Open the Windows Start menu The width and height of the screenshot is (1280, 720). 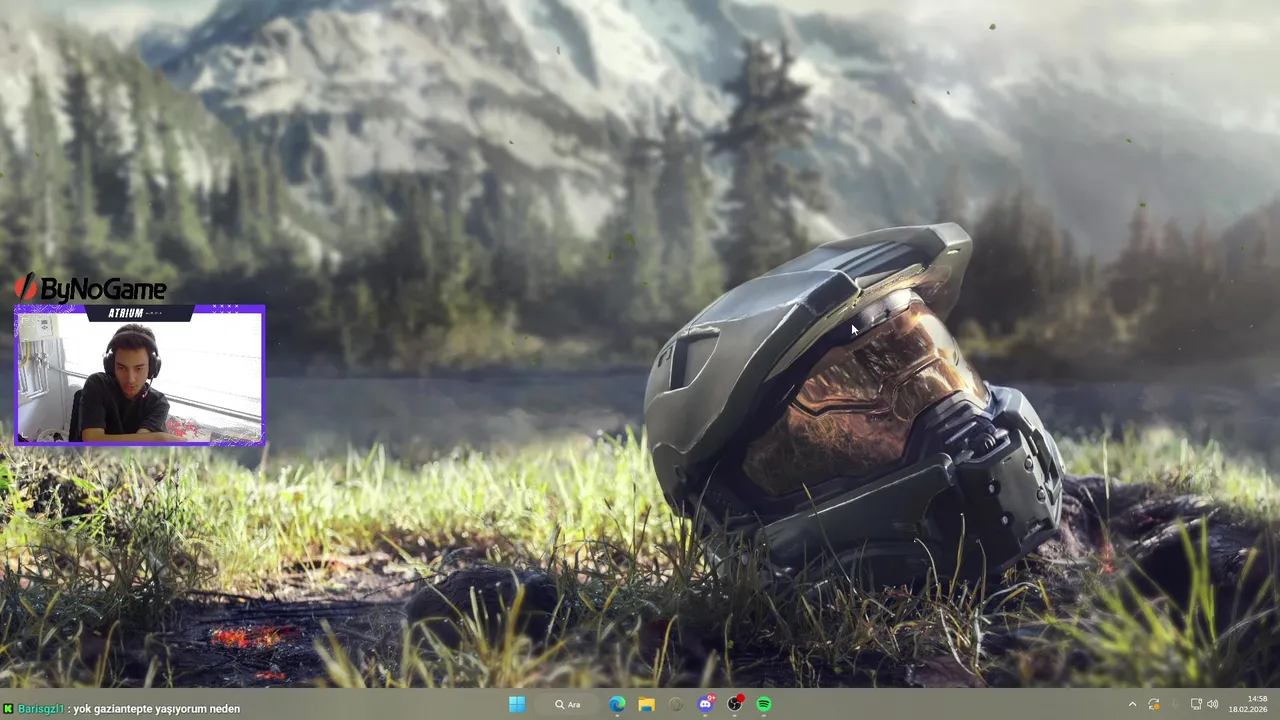point(517,704)
